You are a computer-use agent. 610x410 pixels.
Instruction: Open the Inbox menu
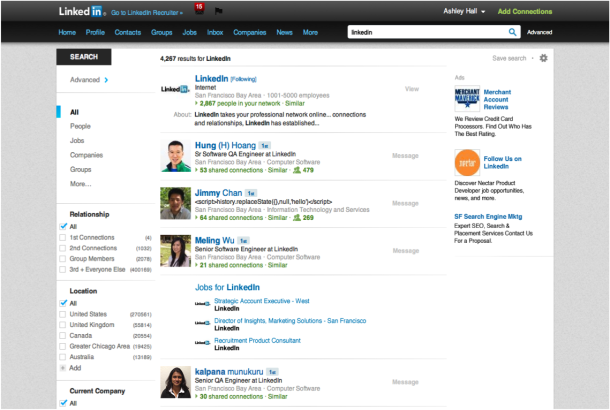tap(215, 32)
